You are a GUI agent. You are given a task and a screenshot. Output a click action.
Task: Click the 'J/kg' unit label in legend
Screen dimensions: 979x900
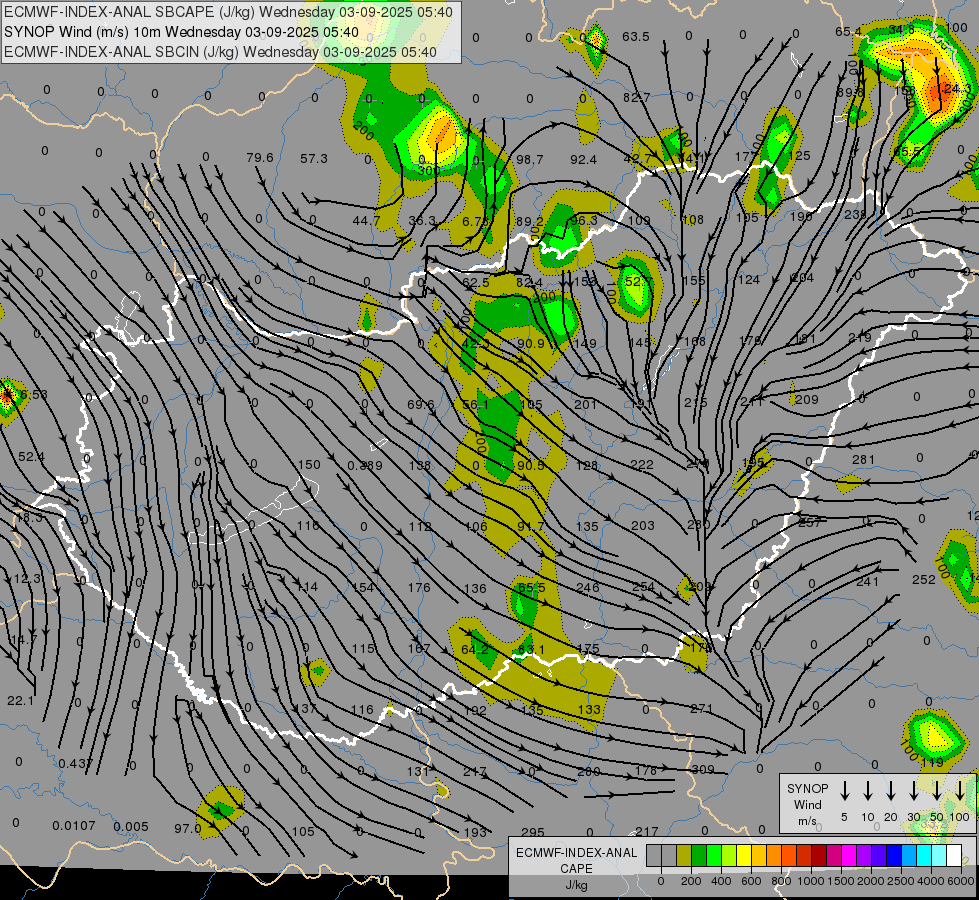(576, 885)
